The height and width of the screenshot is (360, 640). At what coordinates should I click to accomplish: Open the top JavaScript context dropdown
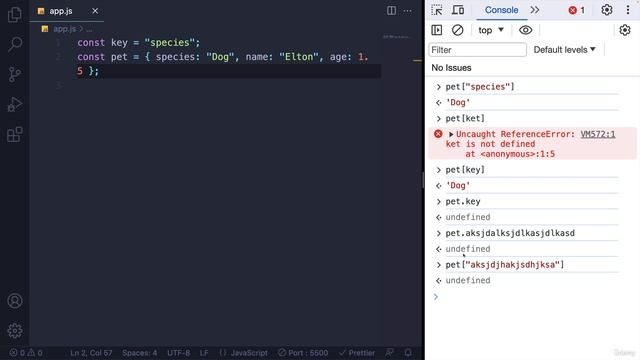click(x=491, y=30)
